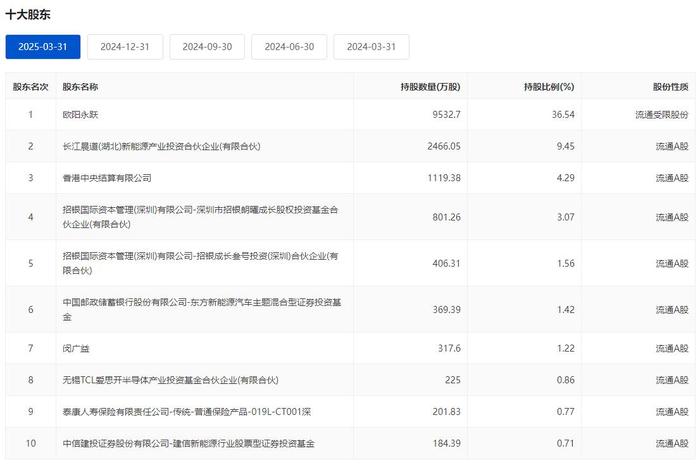The image size is (700, 465).
Task: Click share count 9532.7
Action: coord(446,115)
